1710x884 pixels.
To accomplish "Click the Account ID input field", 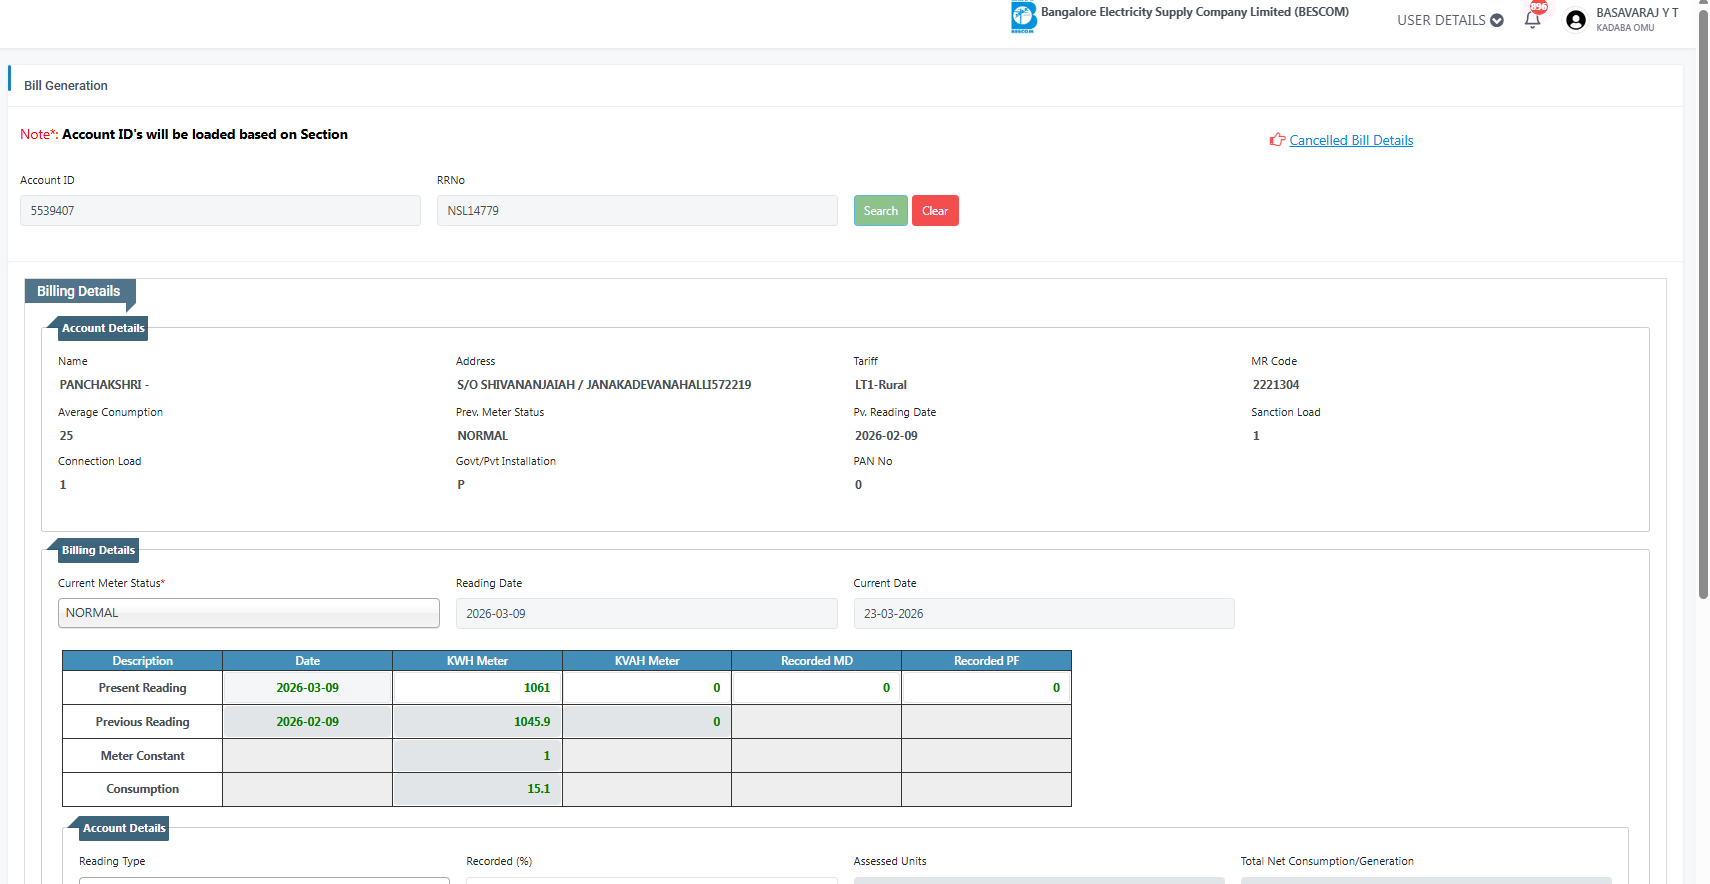I will 220,211.
